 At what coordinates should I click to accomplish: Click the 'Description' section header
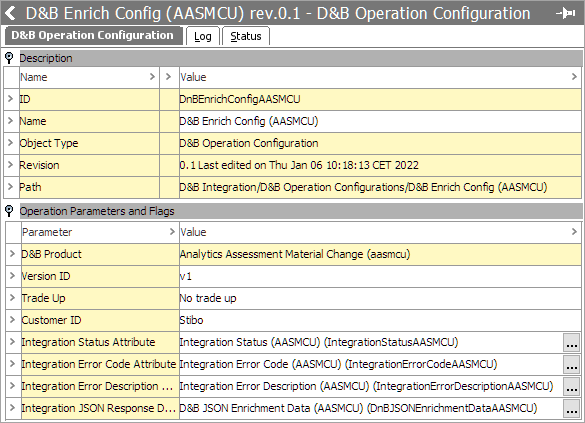click(301, 58)
